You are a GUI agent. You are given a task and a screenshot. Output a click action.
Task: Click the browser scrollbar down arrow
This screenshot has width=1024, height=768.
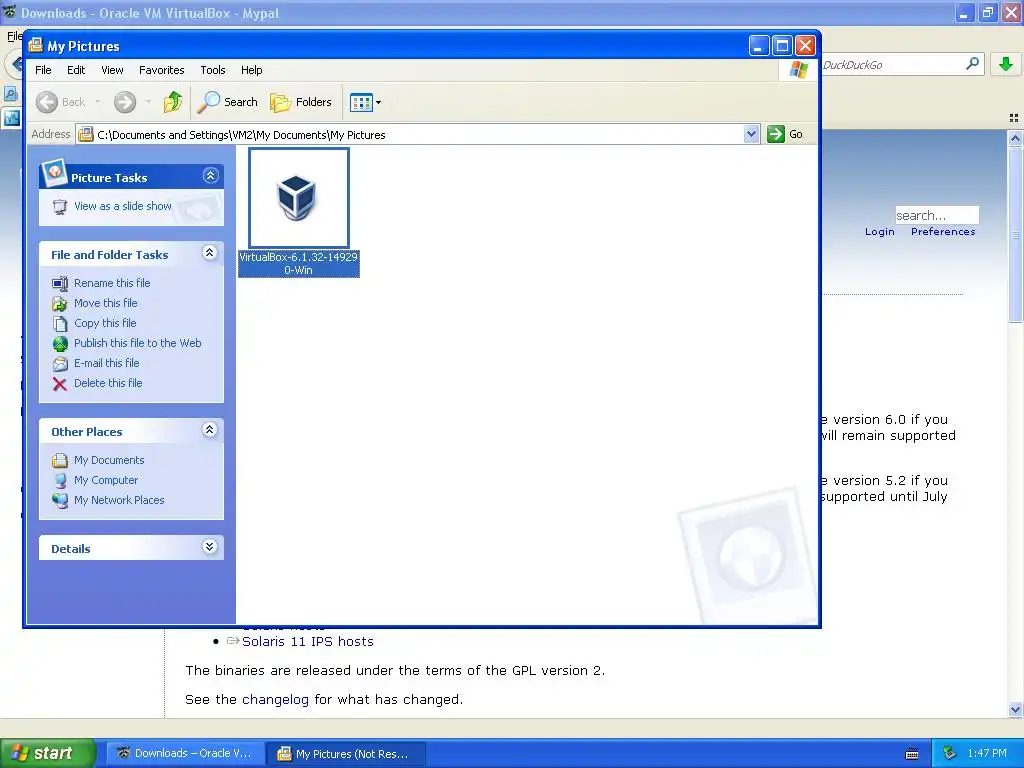[x=1015, y=709]
